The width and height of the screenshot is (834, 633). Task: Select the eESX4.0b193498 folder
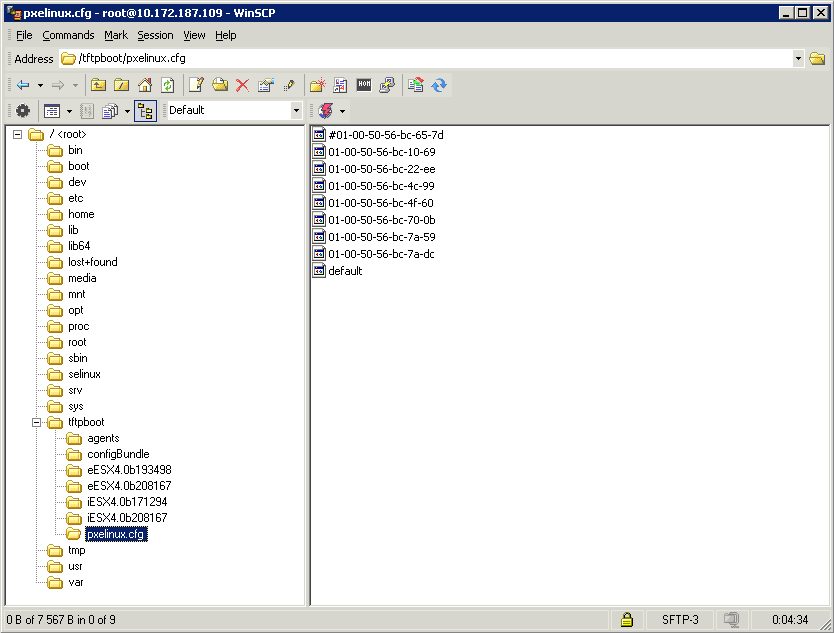[x=129, y=470]
